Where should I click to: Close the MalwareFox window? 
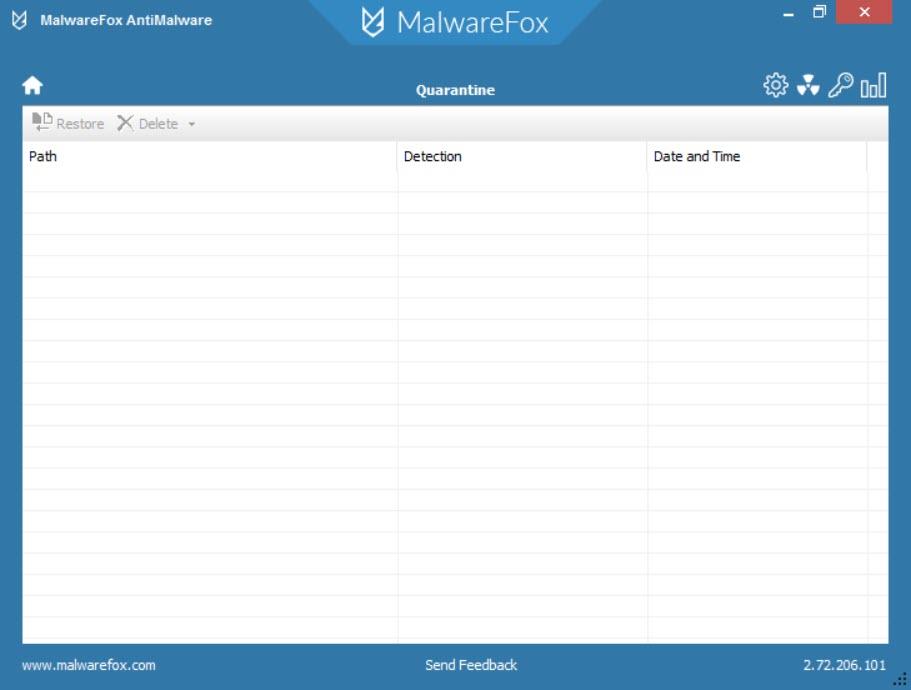[864, 12]
